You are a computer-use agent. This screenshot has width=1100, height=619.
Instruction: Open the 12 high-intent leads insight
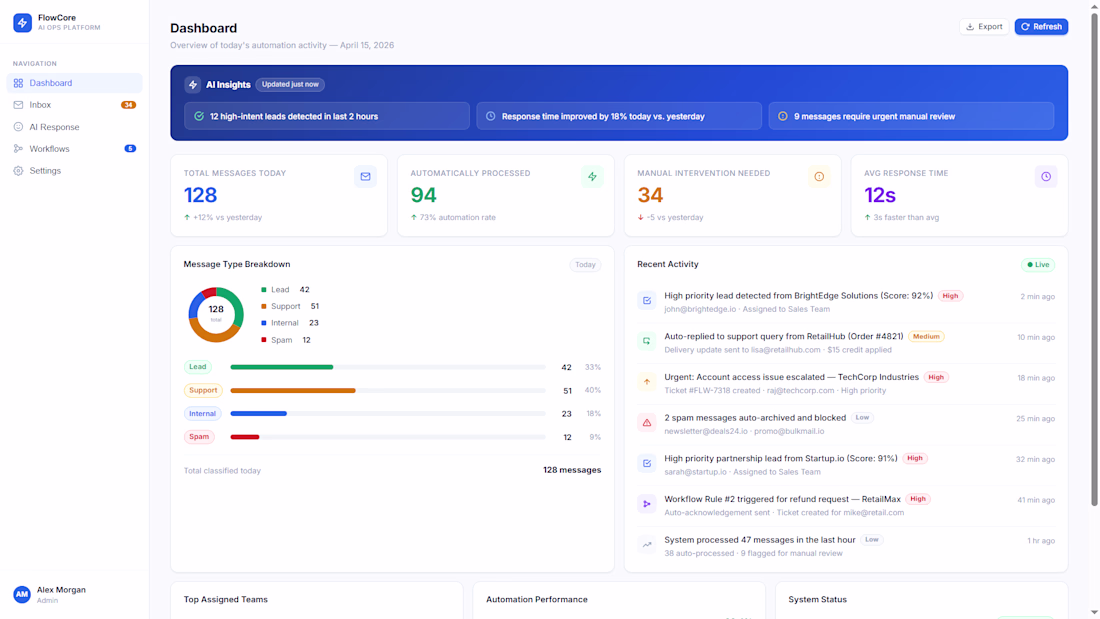[327, 116]
